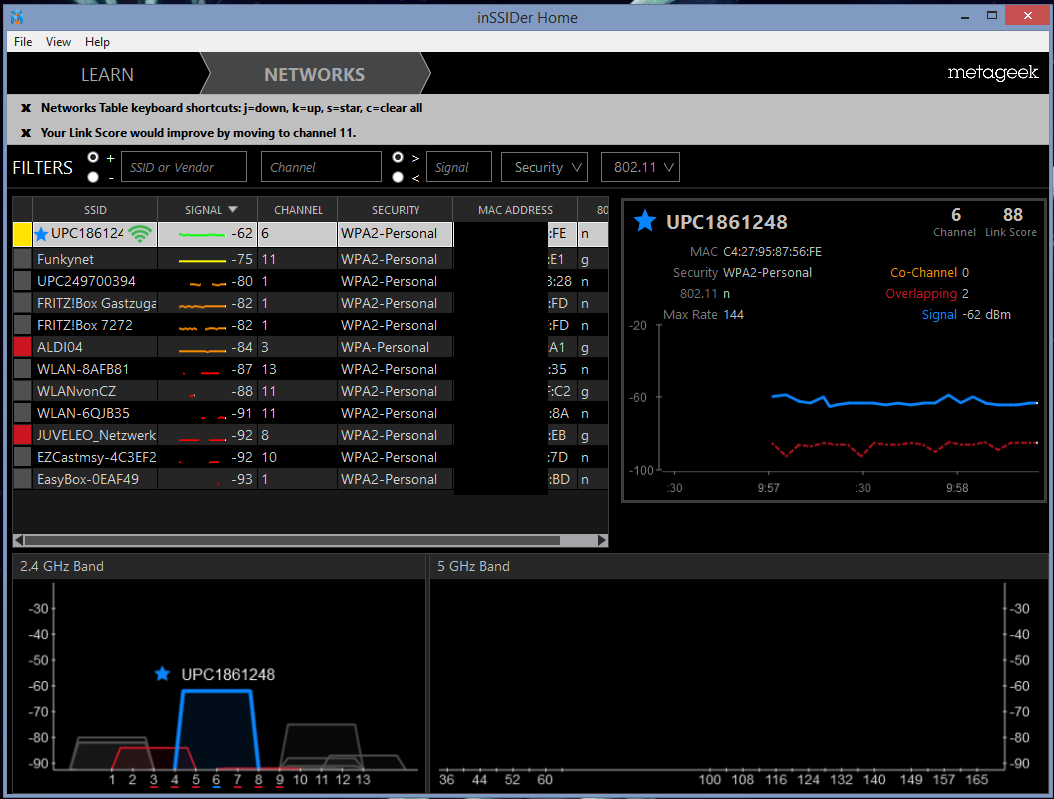This screenshot has width=1054, height=799.
Task: Select the minus SSID filter radio button
Action: 93,177
